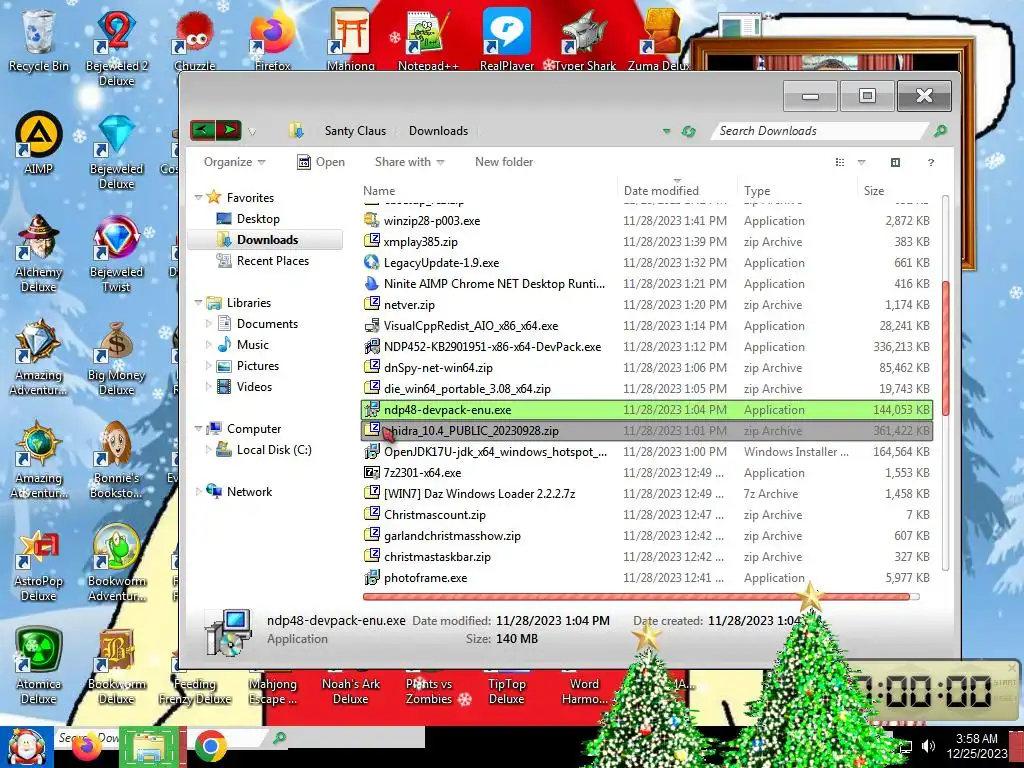Open address bar history dropdown arrow
Image resolution: width=1024 pixels, height=768 pixels.
[666, 131]
